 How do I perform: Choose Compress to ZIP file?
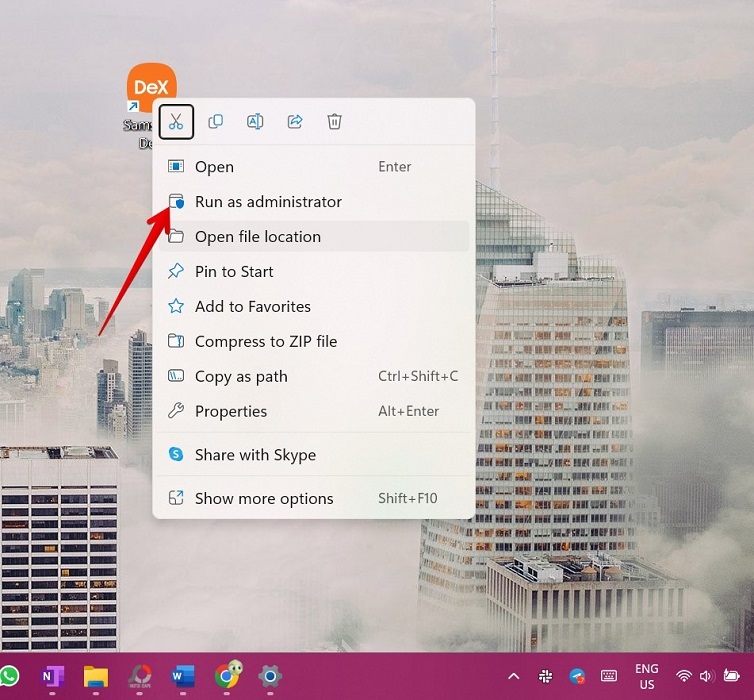(314, 341)
